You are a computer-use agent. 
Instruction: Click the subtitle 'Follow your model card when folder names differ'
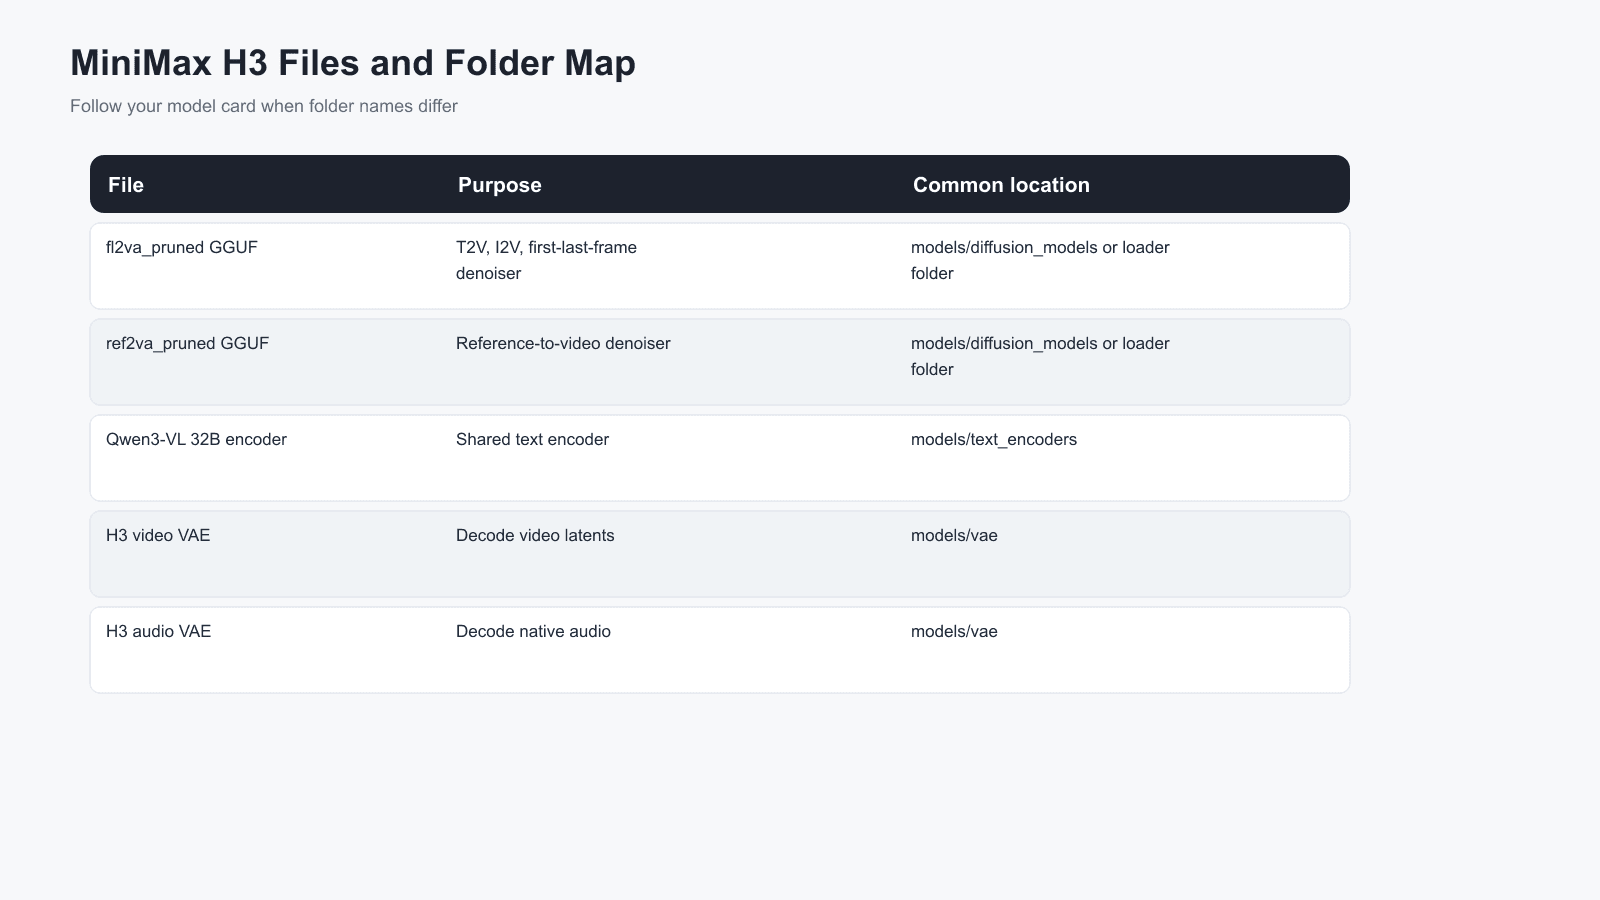point(264,106)
